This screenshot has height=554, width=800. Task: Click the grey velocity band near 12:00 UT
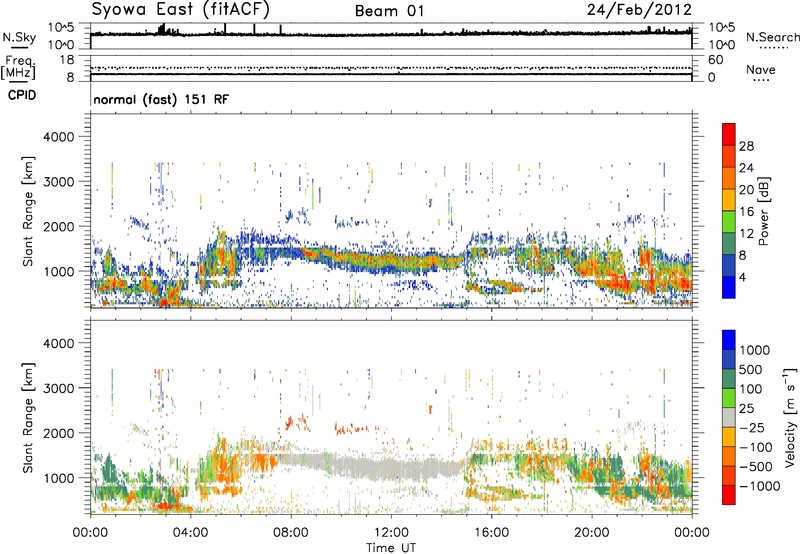tap(391, 467)
